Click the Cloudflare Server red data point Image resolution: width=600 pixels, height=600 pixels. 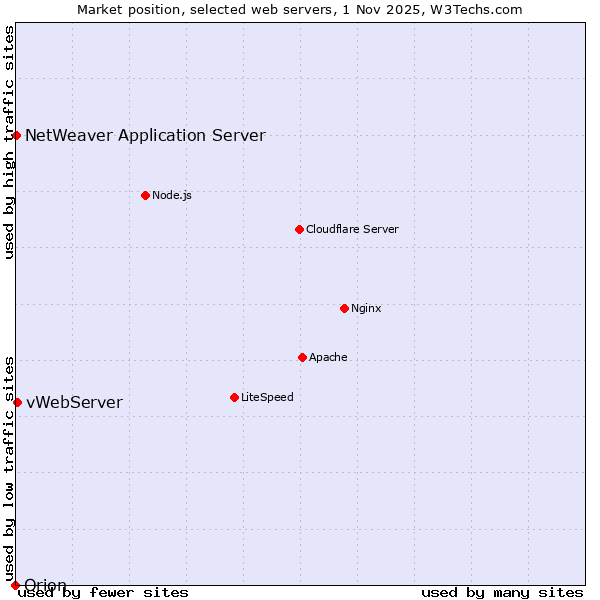tap(299, 229)
